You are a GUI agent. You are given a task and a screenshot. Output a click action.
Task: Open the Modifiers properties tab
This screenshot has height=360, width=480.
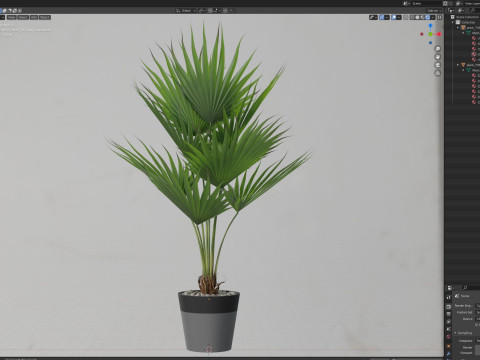(449, 354)
